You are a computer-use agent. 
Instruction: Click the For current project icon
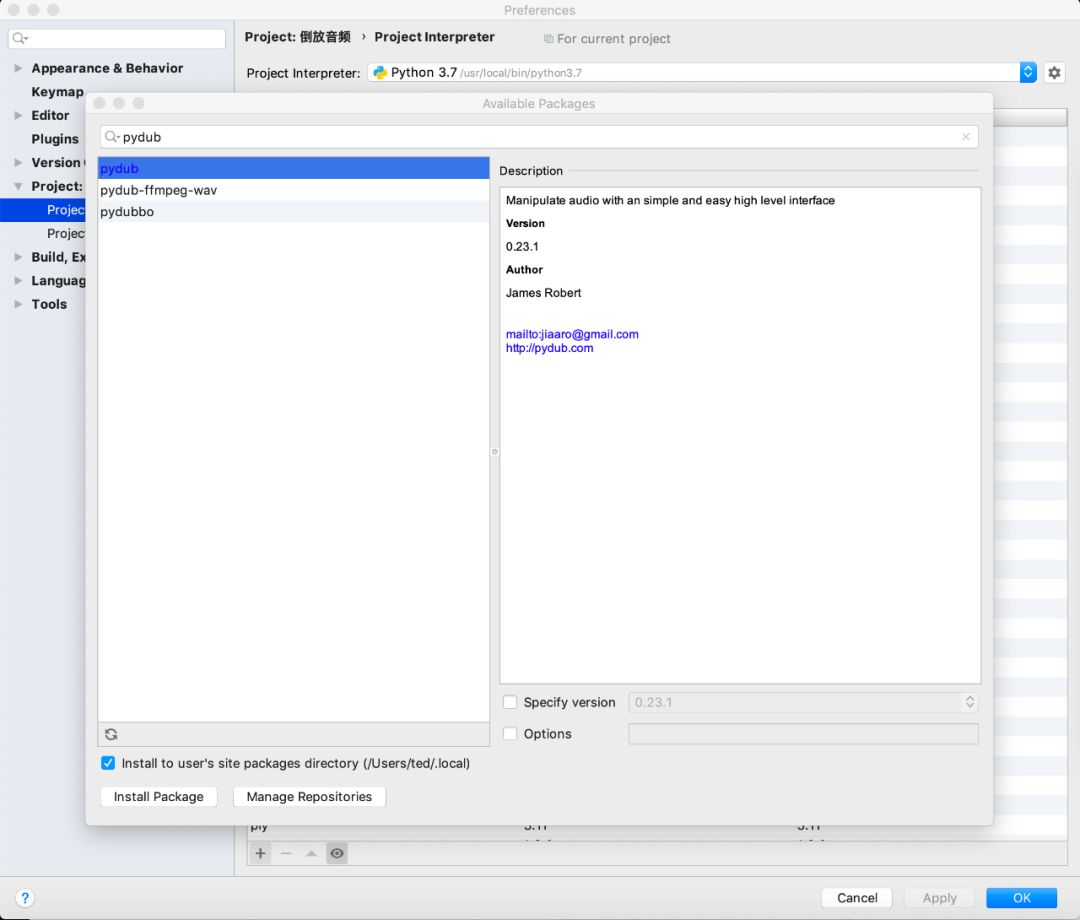pyautogui.click(x=548, y=39)
